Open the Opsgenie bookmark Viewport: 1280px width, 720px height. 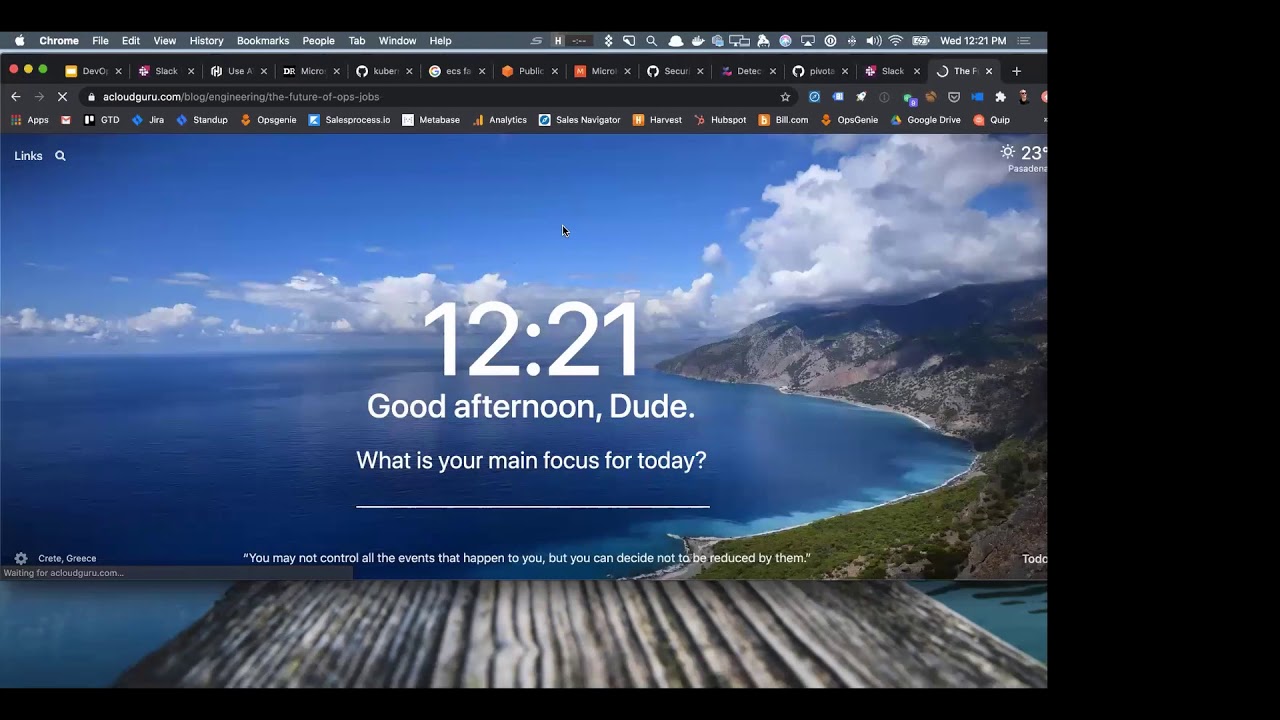pos(268,120)
